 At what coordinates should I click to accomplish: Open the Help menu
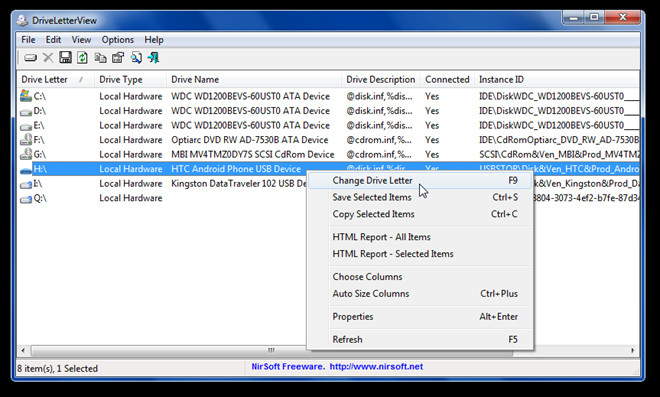click(x=154, y=40)
